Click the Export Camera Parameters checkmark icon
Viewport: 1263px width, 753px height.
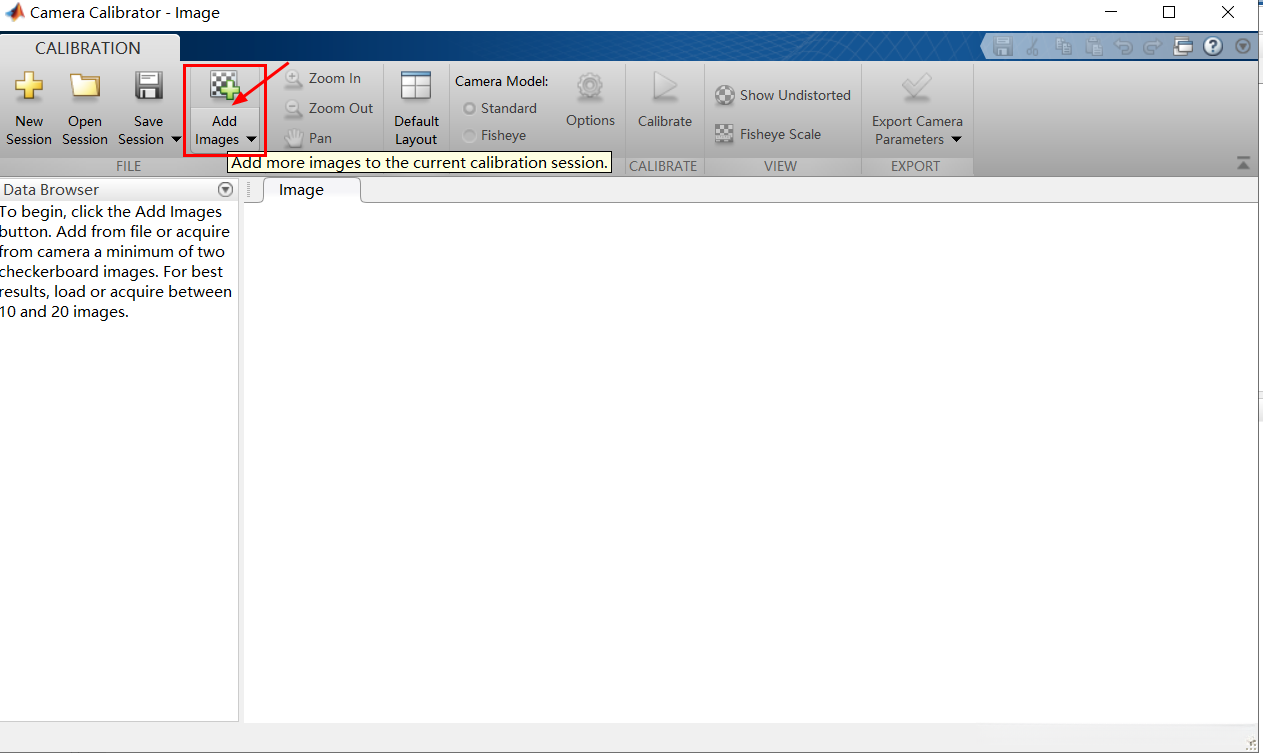[917, 87]
